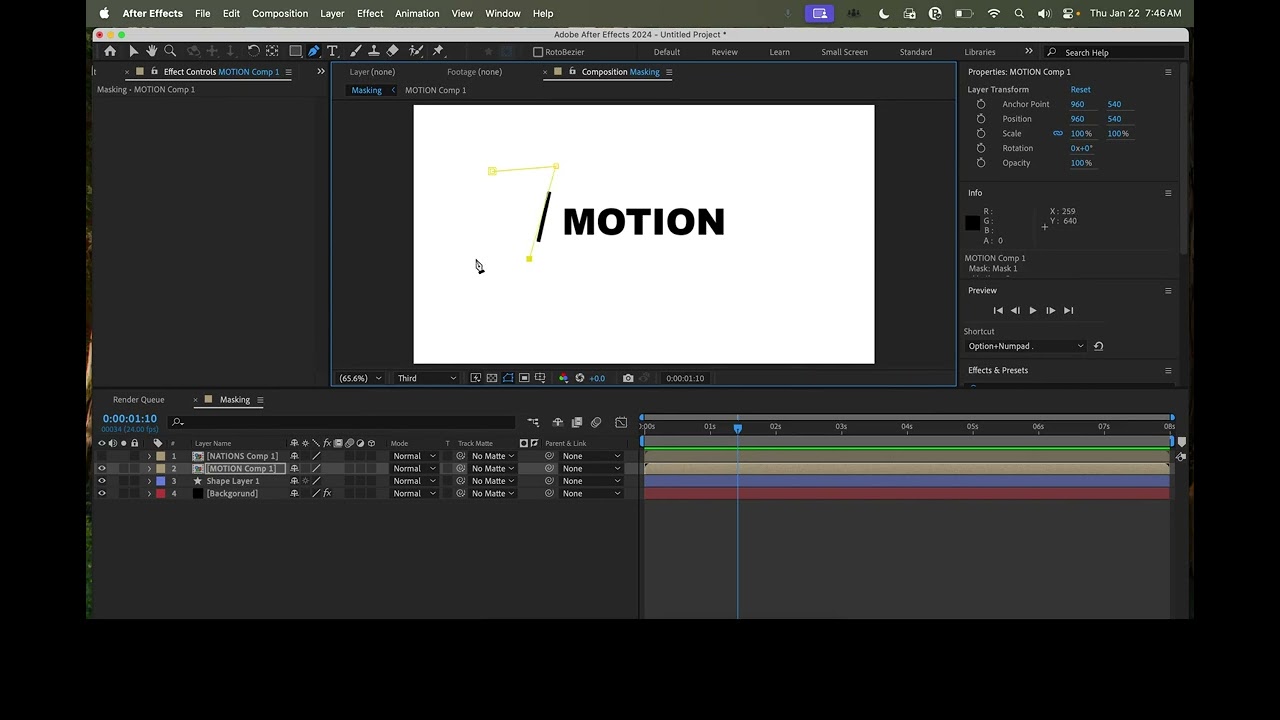Open blend mode dropdown for Backgorund layer

click(414, 493)
